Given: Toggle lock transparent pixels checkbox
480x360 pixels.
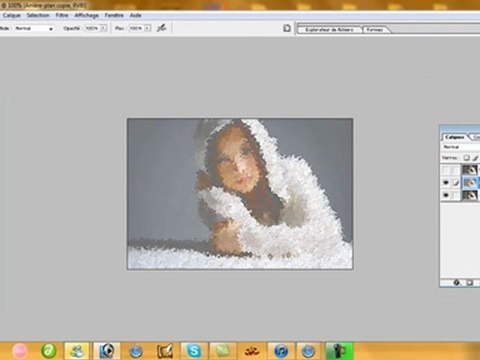Looking at the screenshot, I should click(466, 158).
